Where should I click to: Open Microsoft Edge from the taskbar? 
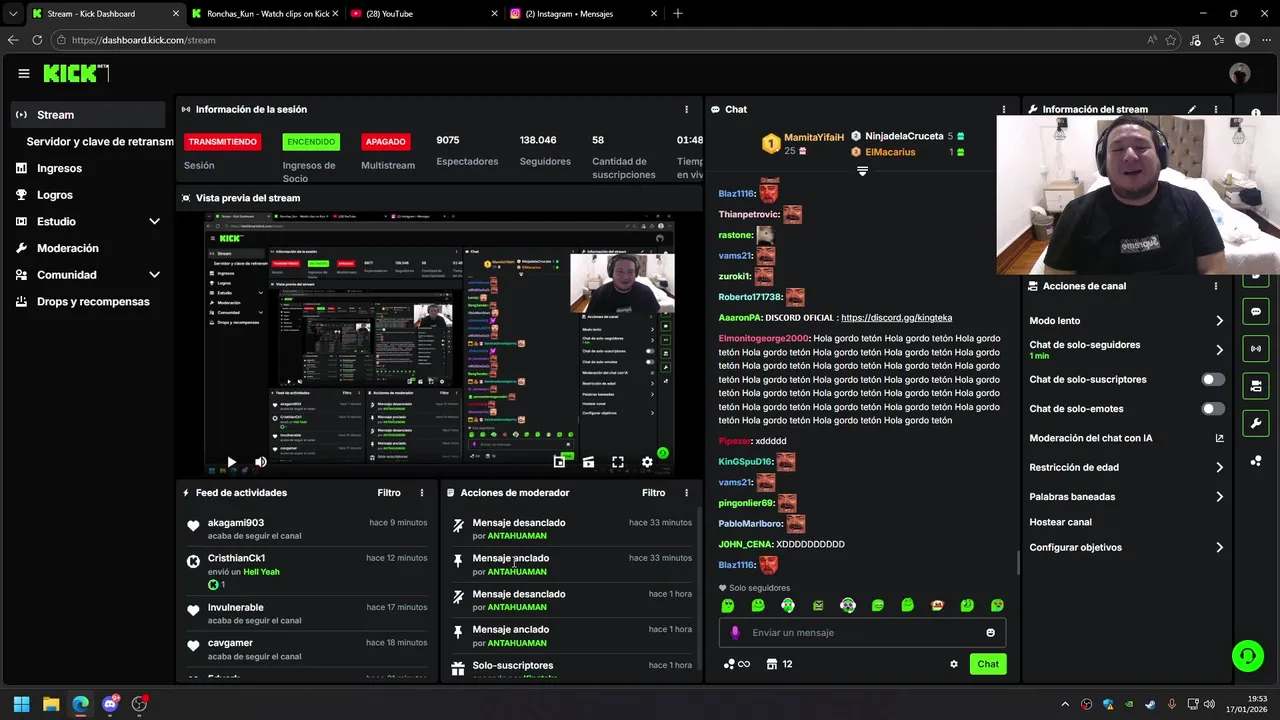coord(80,704)
